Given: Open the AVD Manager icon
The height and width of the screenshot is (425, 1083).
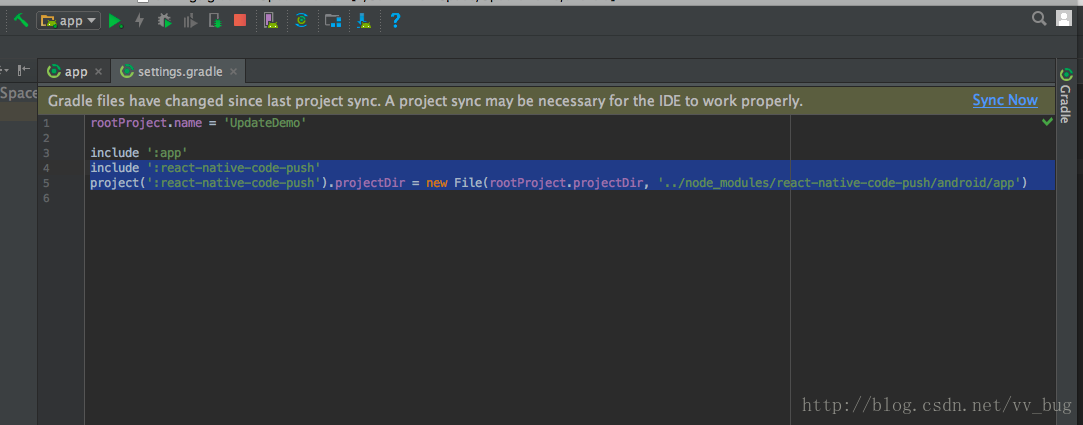Looking at the screenshot, I should (271, 21).
